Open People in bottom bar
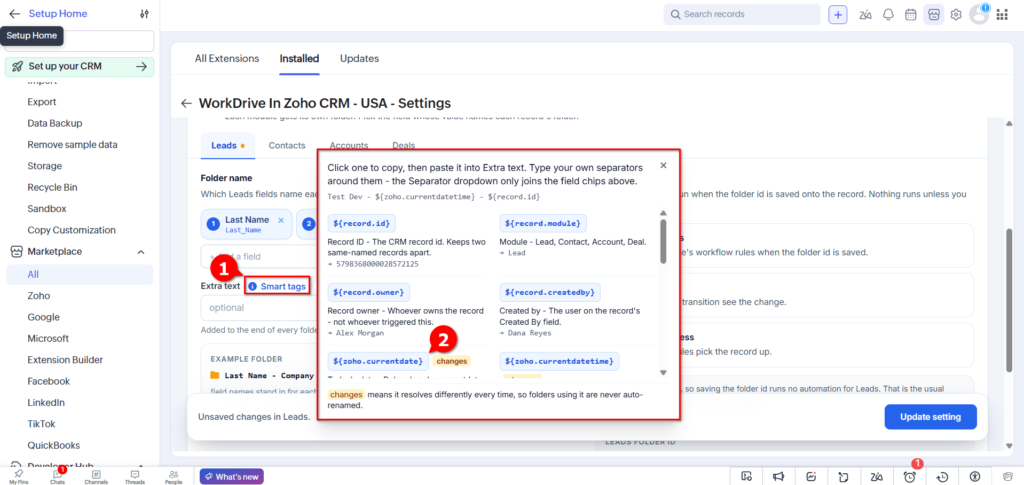This screenshot has height=485, width=1024. pyautogui.click(x=174, y=477)
